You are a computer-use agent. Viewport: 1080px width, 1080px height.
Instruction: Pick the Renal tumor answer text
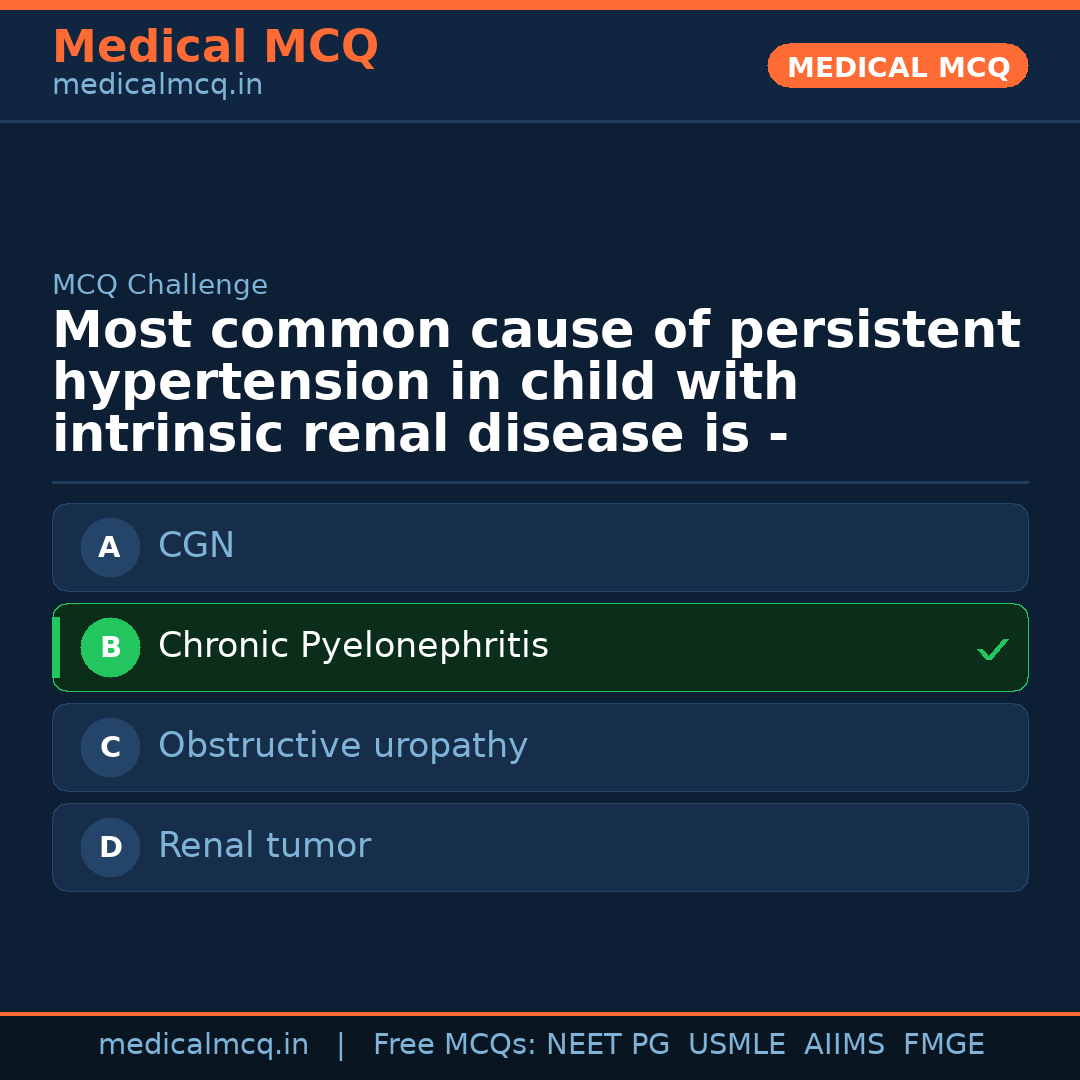pos(264,846)
